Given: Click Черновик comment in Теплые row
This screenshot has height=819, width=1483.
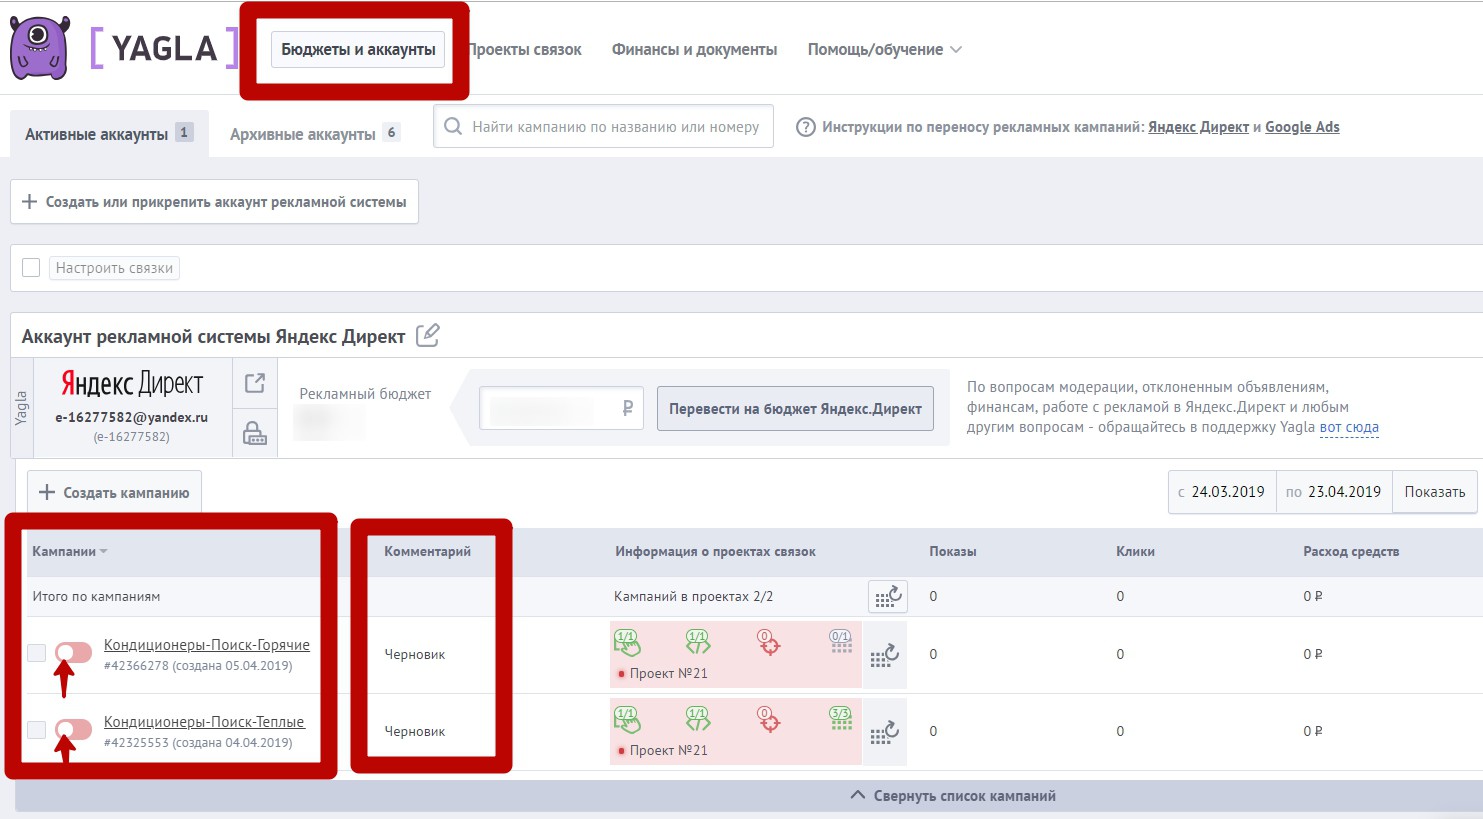Looking at the screenshot, I should pos(415,732).
